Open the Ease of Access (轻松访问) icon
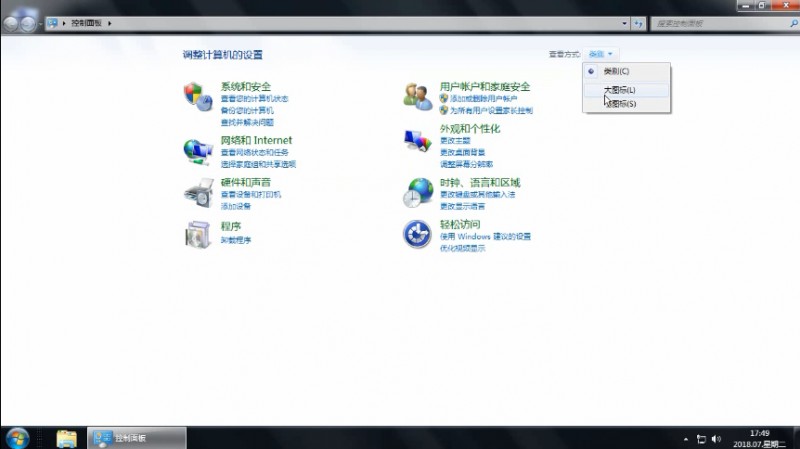800x449 pixels. pyautogui.click(x=417, y=234)
